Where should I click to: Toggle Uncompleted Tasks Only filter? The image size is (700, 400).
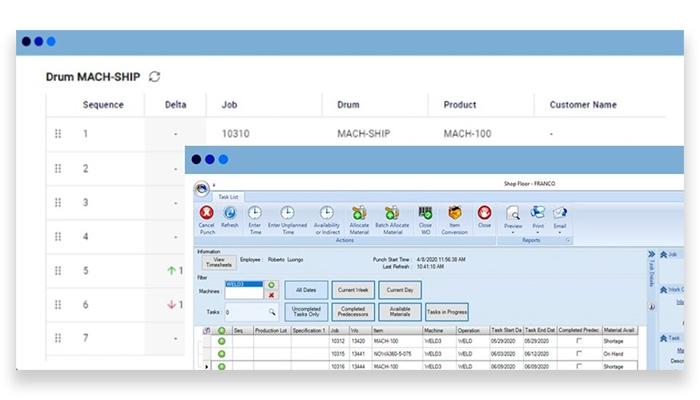[306, 312]
